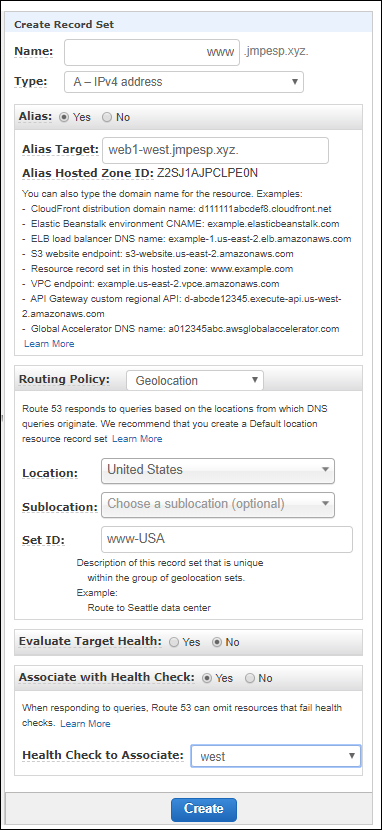Click the ELB load balancer DNS name example

(x=187, y=239)
